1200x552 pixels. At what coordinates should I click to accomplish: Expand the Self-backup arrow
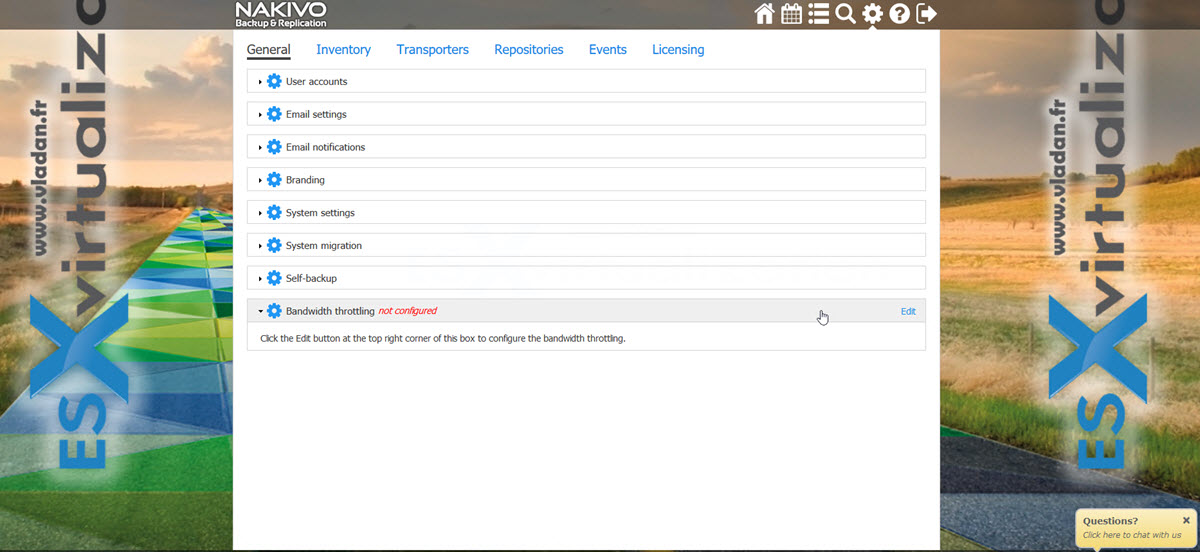(260, 279)
